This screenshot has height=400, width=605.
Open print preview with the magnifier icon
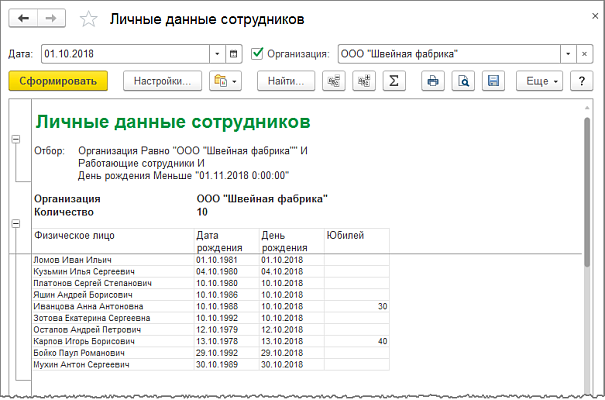tap(463, 81)
